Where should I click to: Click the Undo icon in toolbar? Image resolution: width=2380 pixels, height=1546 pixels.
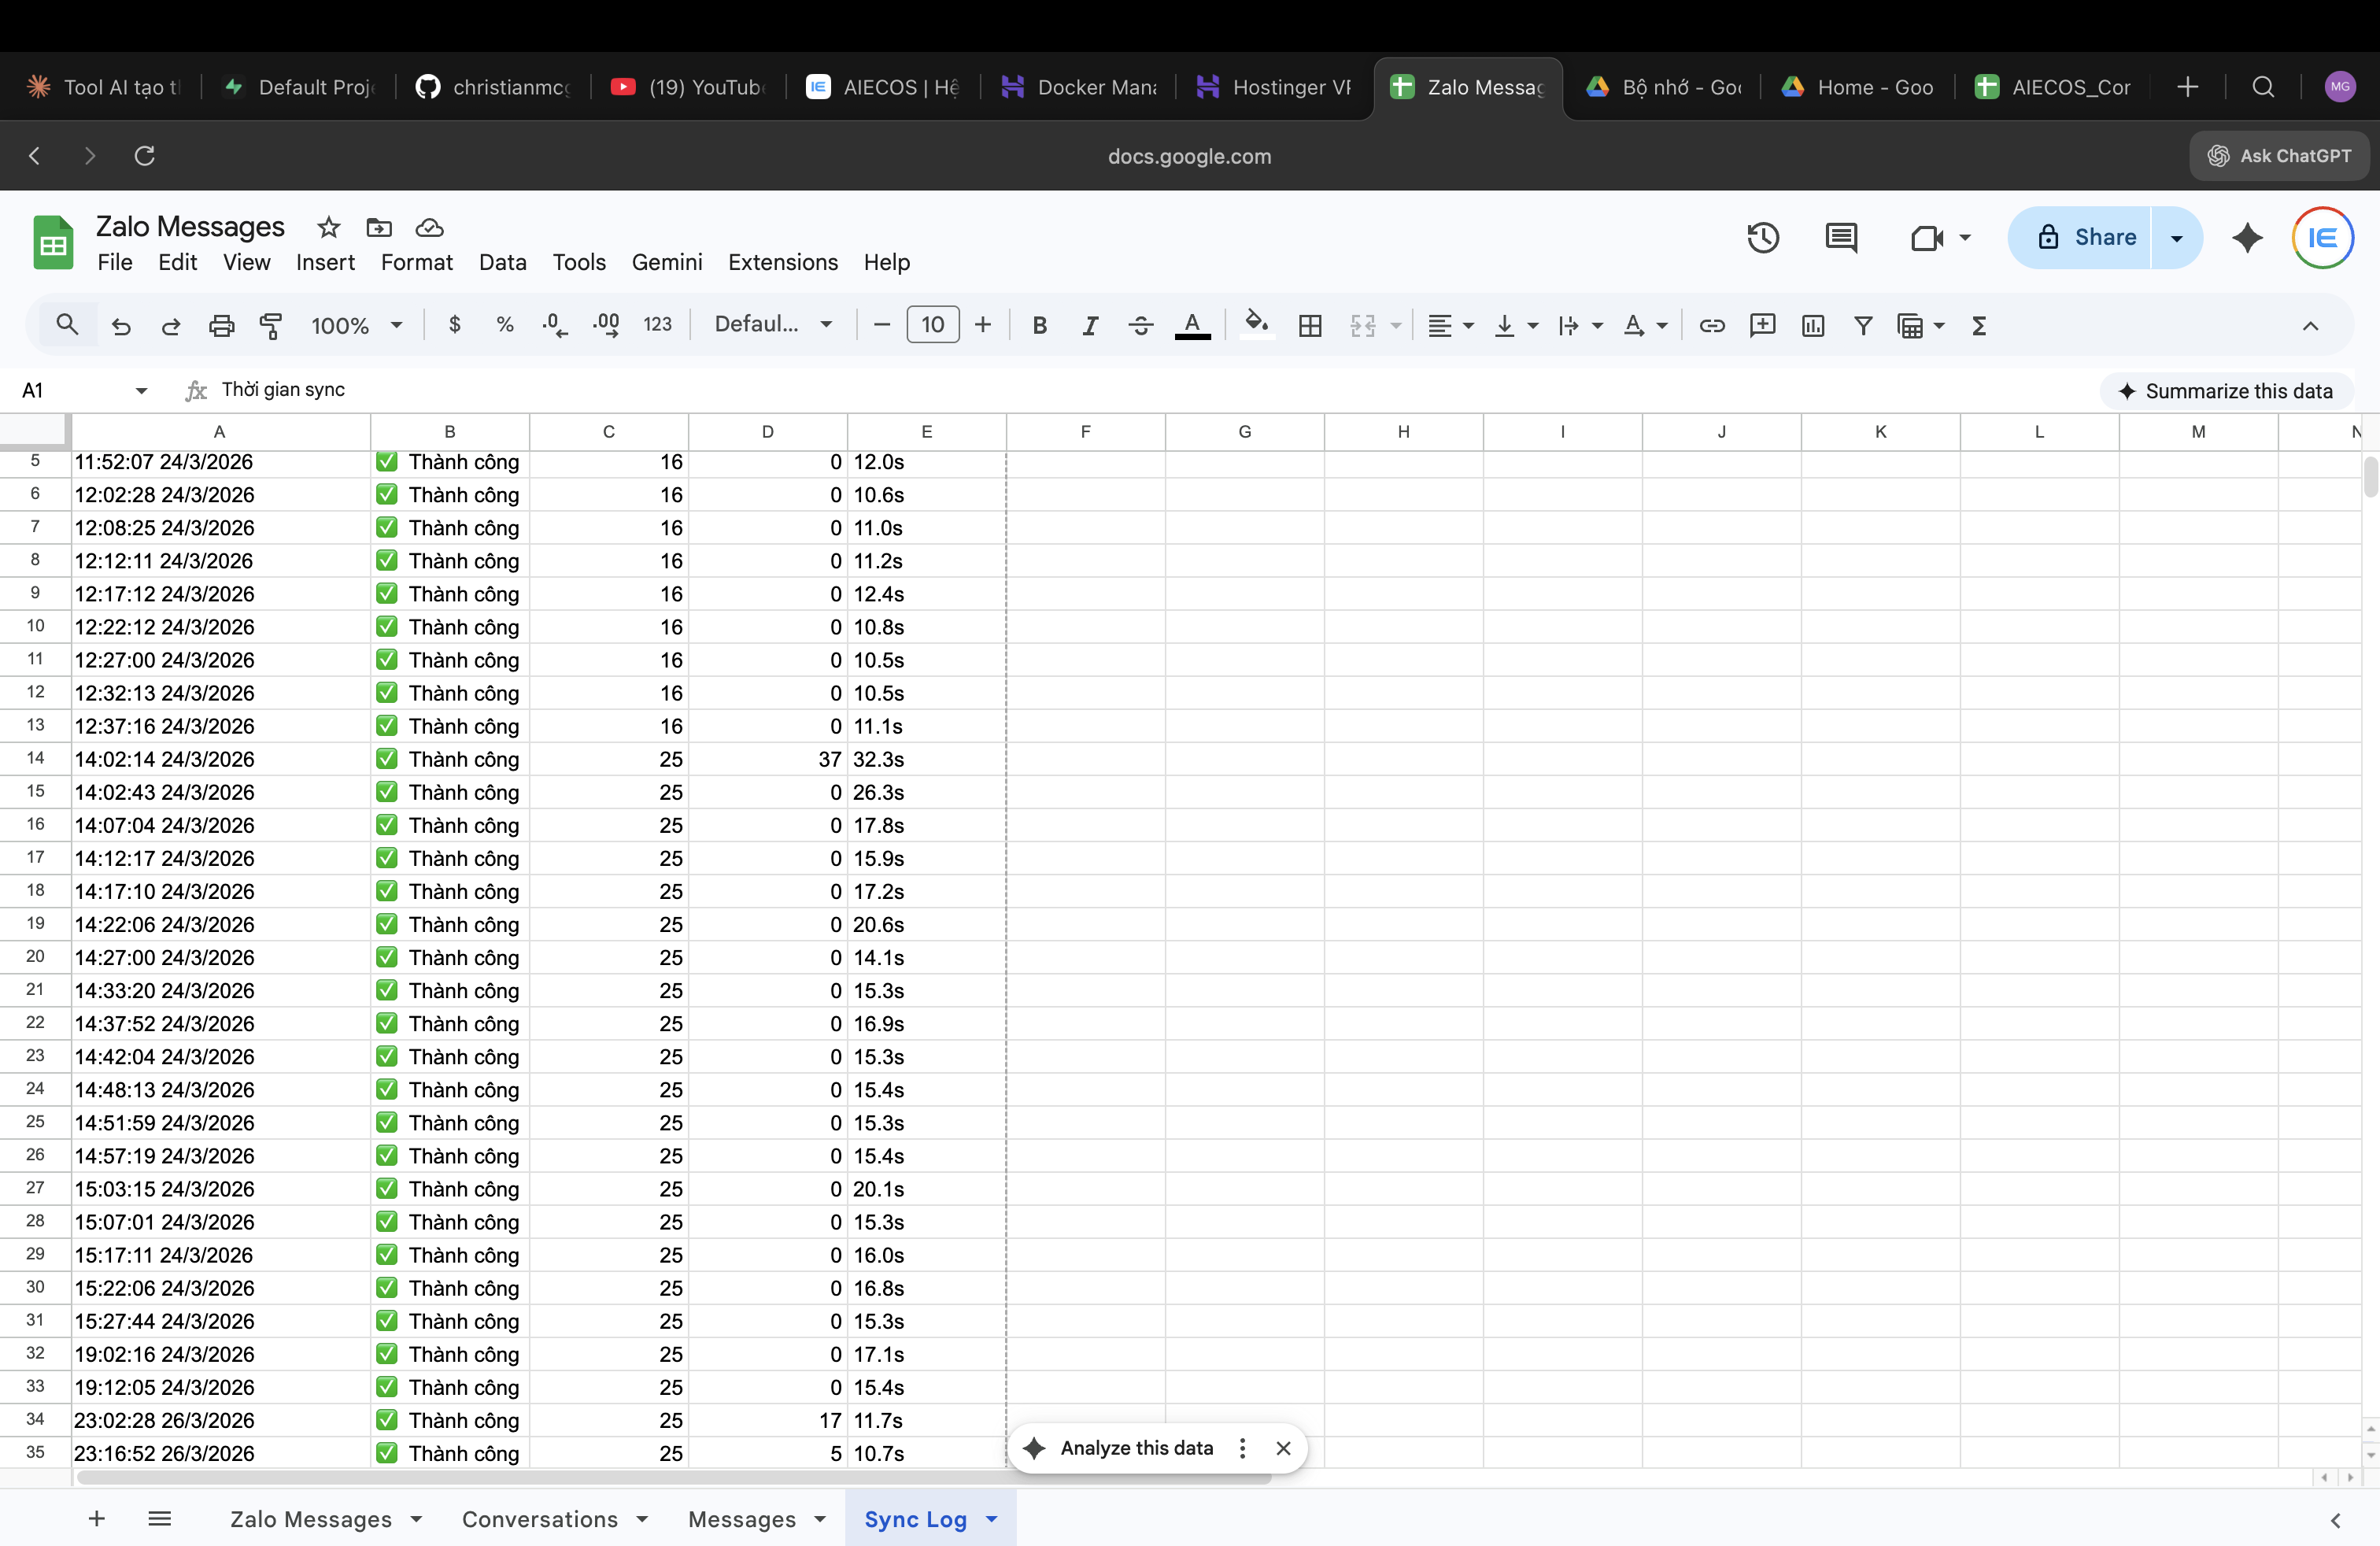(x=121, y=325)
